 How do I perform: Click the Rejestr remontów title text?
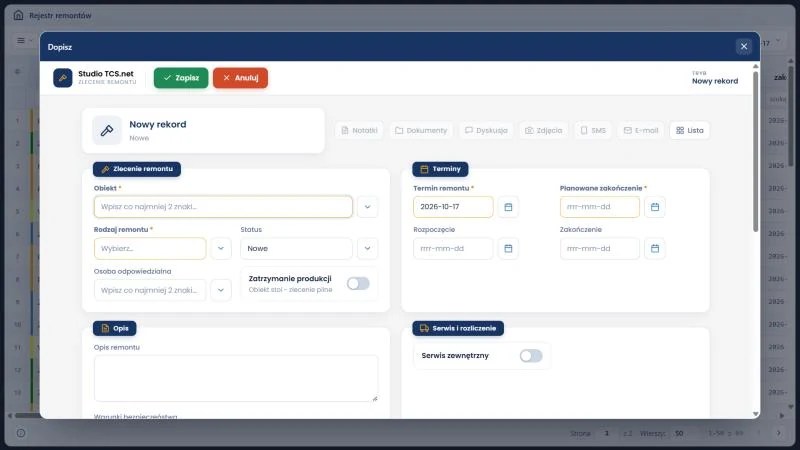pos(60,15)
